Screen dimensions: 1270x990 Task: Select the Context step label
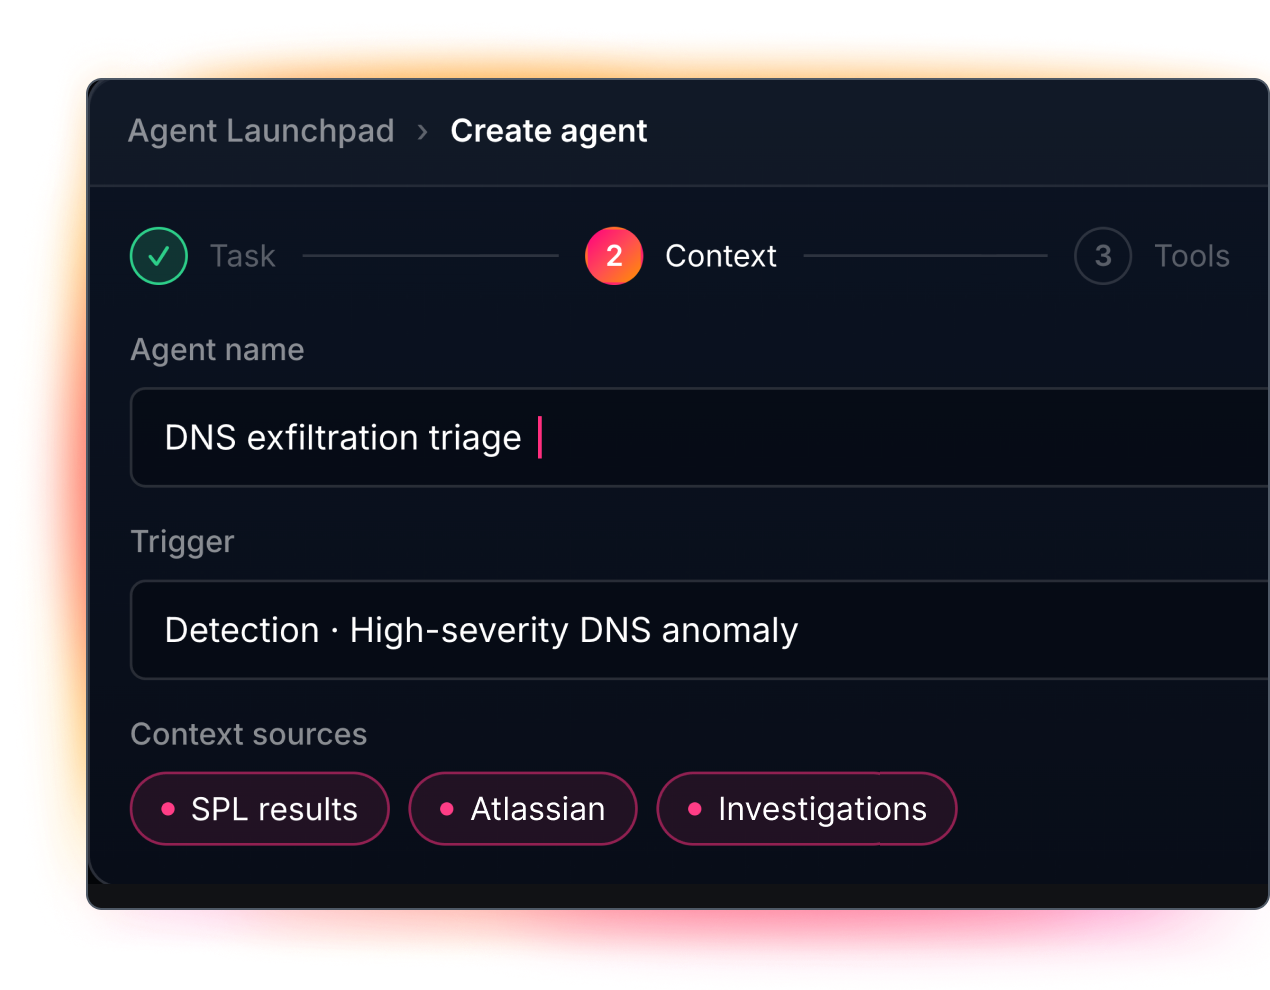721,256
